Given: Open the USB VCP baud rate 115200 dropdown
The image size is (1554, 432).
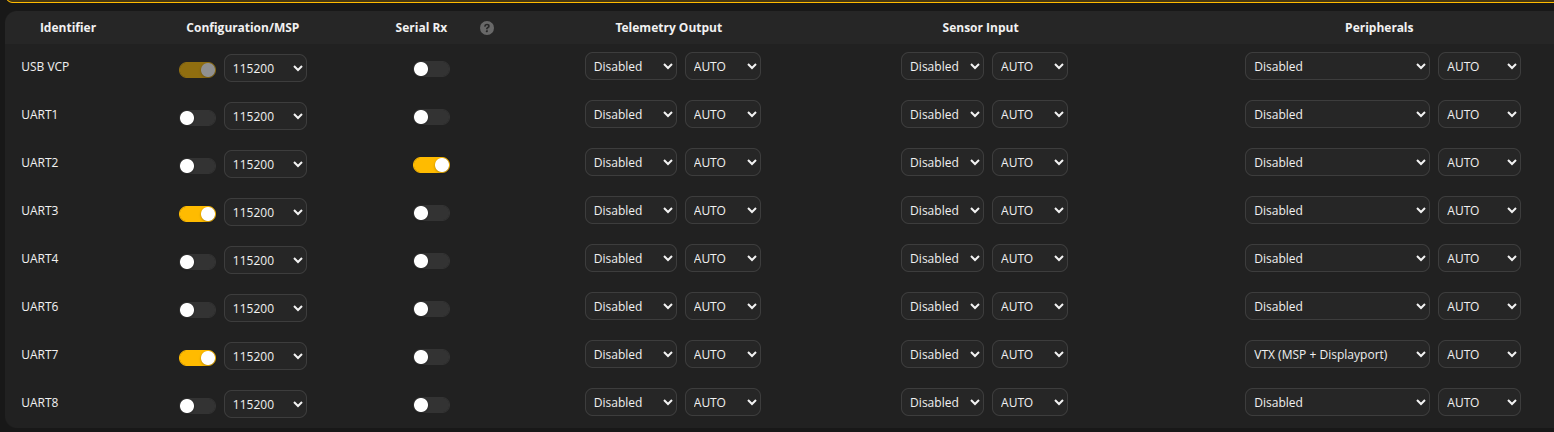Looking at the screenshot, I should [x=265, y=66].
